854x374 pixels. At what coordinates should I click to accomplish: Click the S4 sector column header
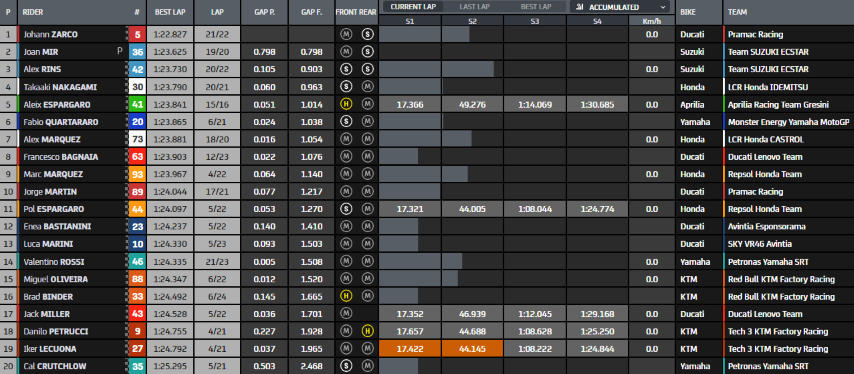[597, 20]
